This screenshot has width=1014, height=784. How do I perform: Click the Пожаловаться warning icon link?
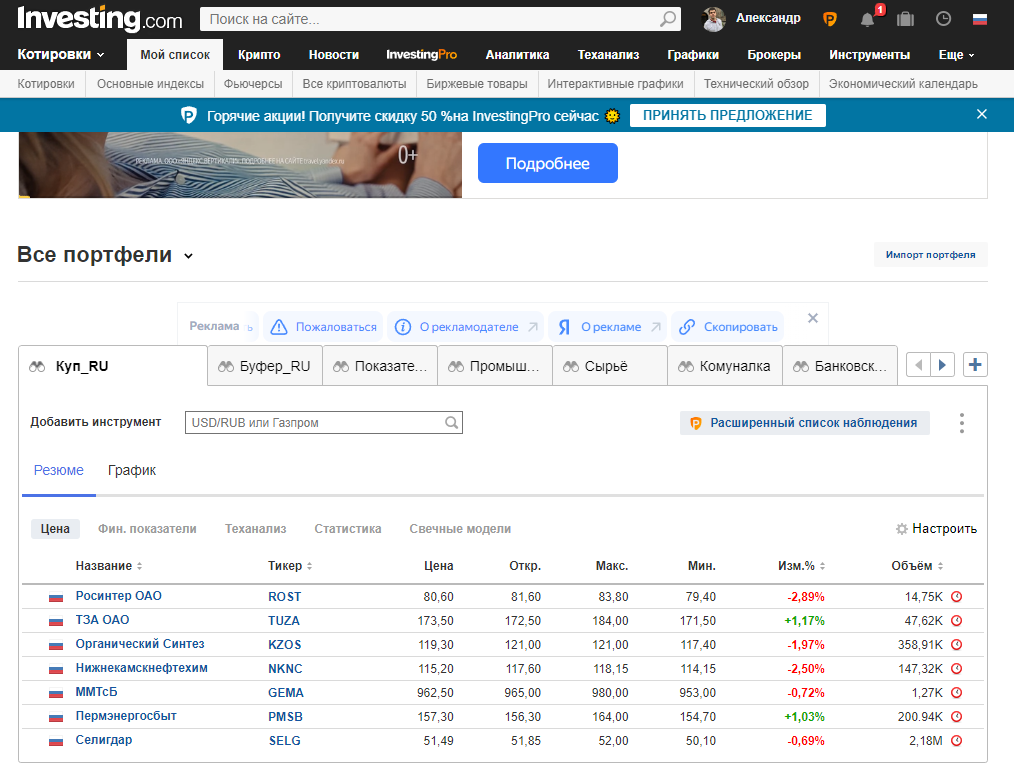click(323, 327)
